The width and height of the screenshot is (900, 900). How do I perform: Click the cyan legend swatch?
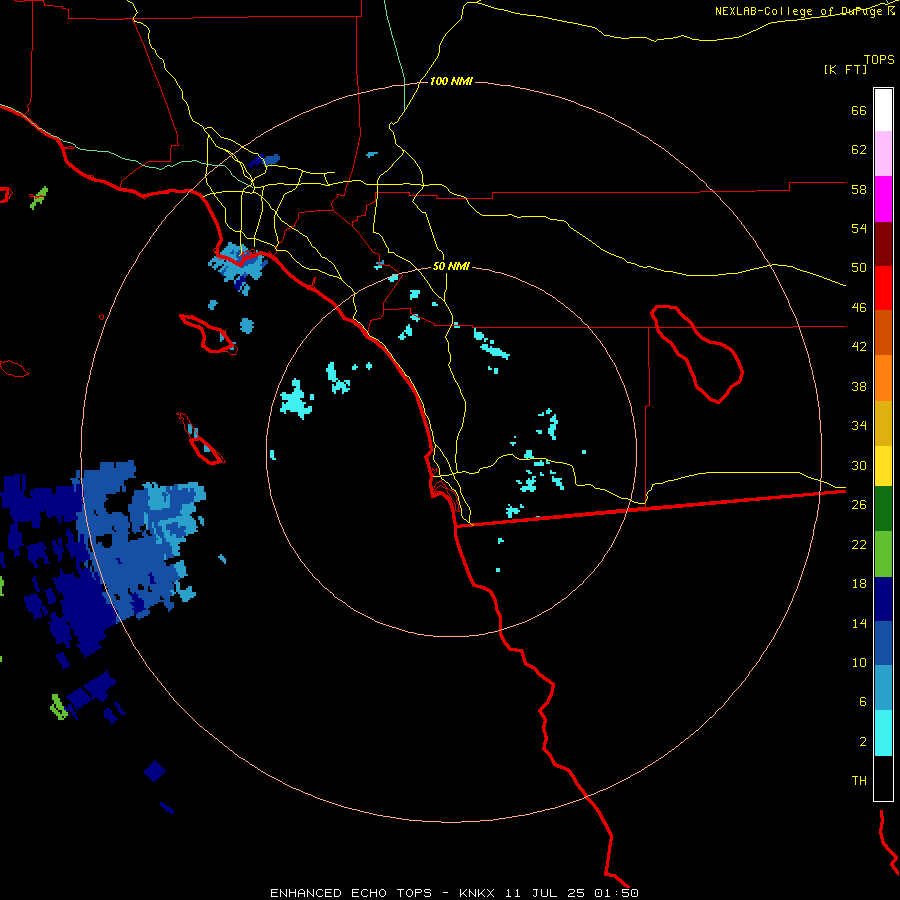pos(883,733)
